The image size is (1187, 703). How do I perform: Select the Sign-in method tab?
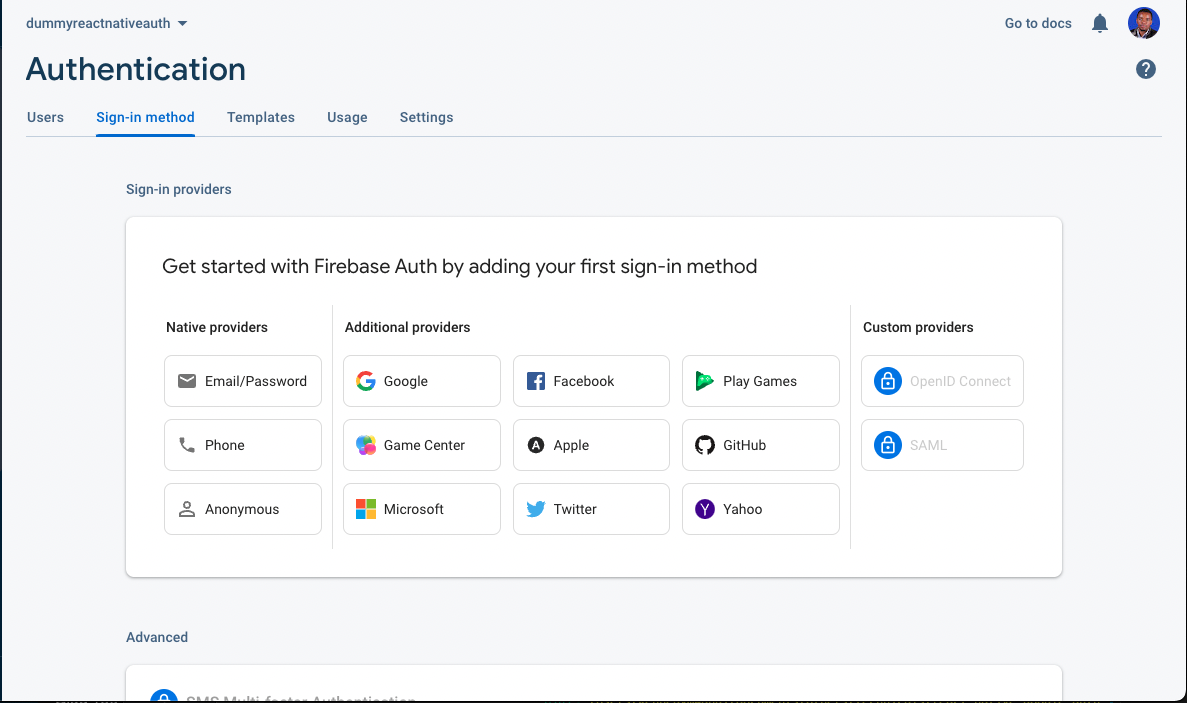point(145,117)
